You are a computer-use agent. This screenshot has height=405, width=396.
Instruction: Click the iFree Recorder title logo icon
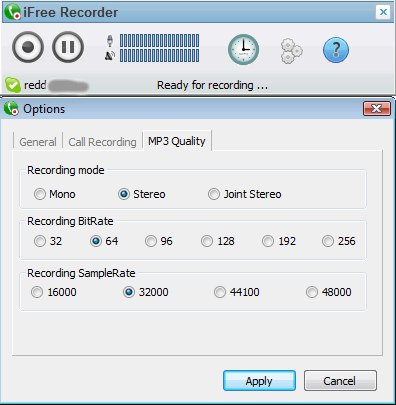(x=13, y=12)
